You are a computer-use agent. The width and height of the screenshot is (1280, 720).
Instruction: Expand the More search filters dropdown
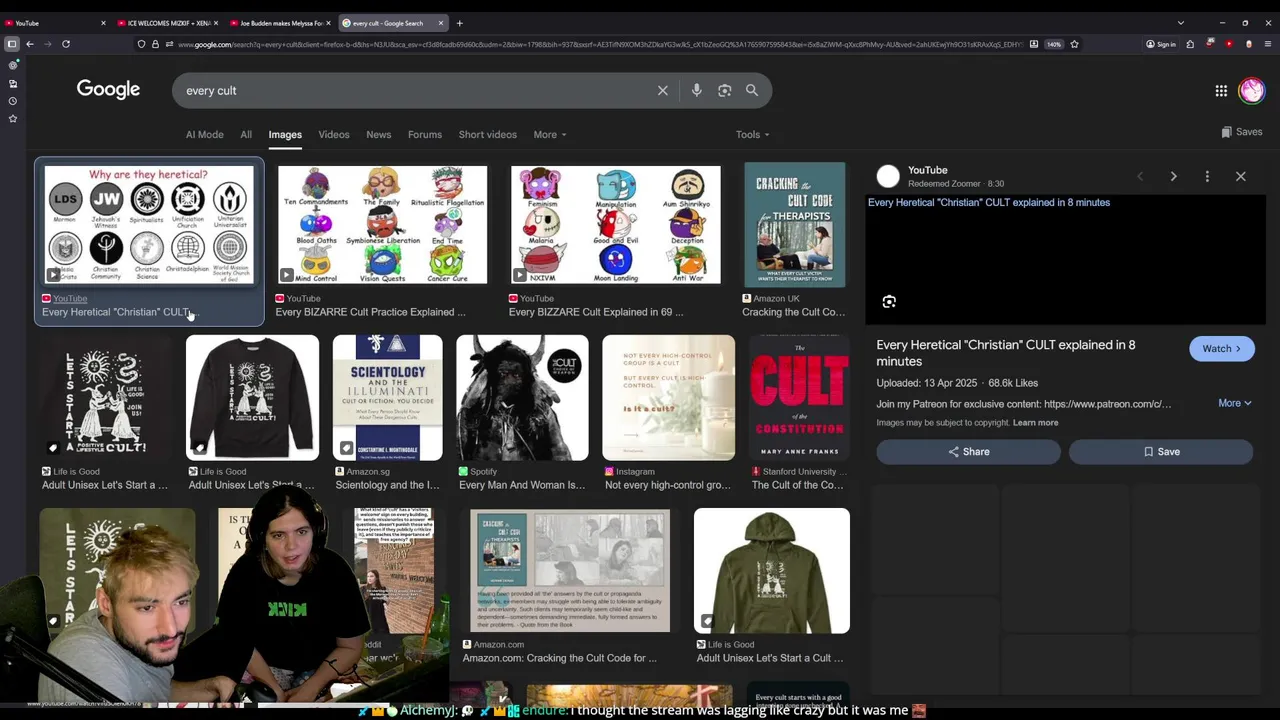(x=550, y=134)
